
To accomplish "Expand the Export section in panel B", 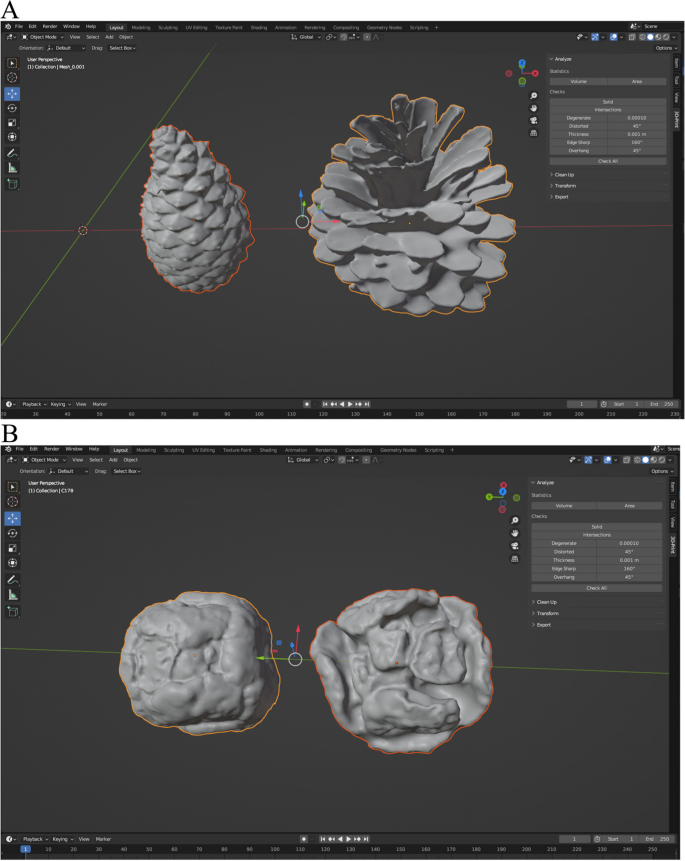I will click(x=546, y=625).
